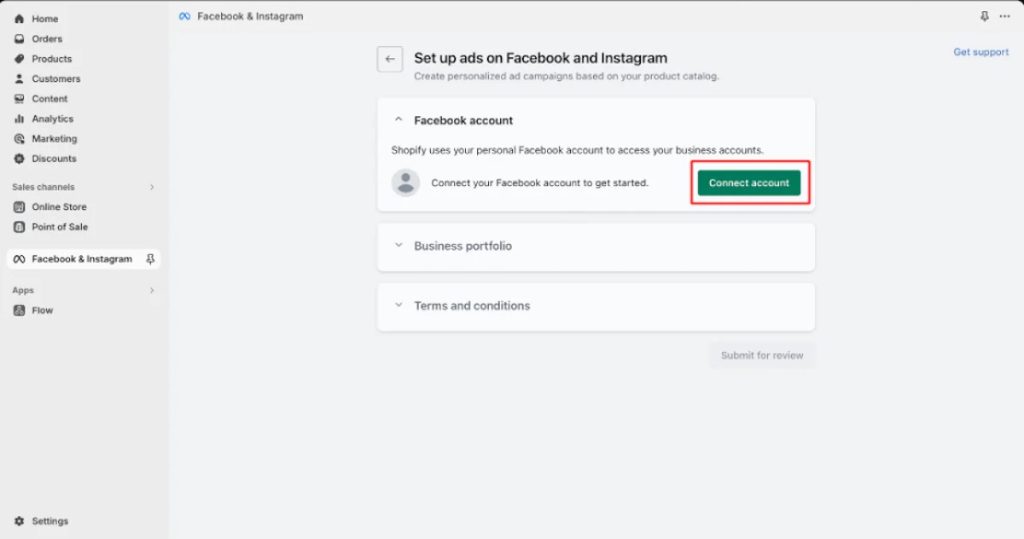The height and width of the screenshot is (539, 1024).
Task: Click the Get support link
Action: 981,52
